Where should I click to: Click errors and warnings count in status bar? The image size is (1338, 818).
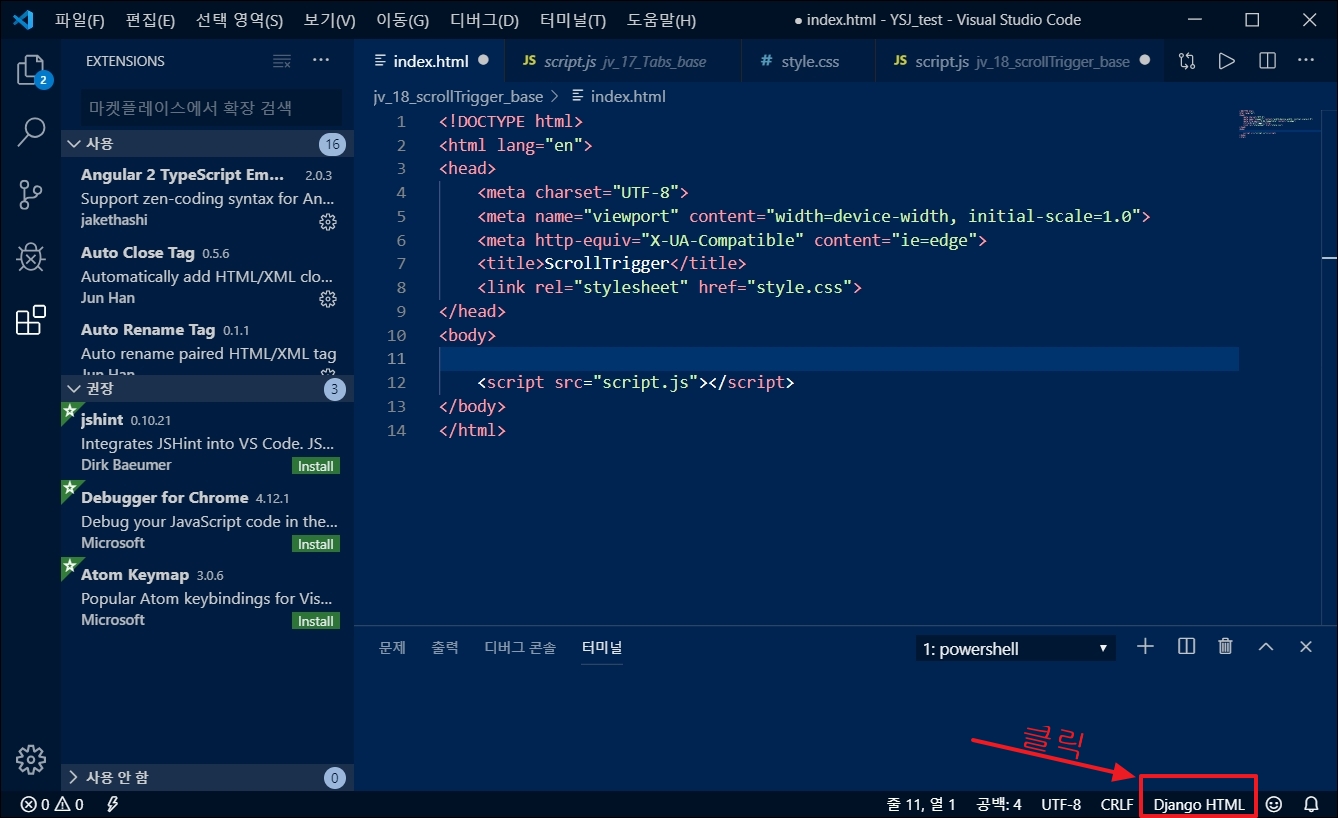click(x=52, y=804)
